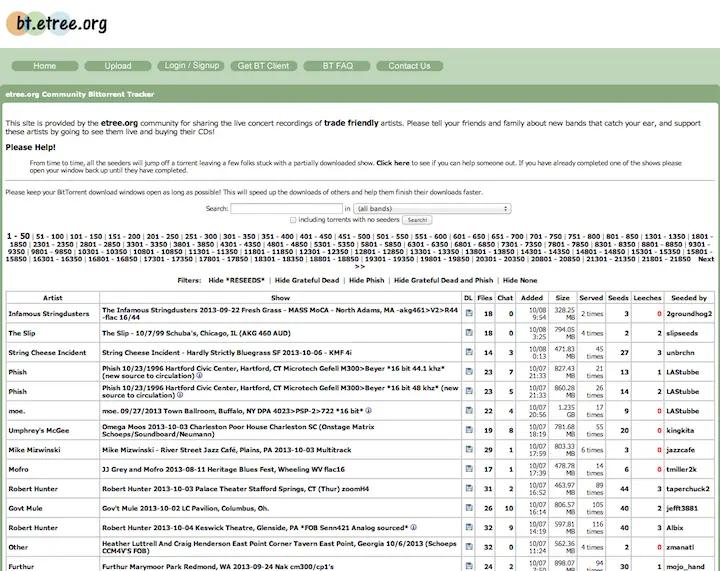Viewport: 720px width, 571px height.
Task: Click the Leeches column header
Action: click(x=647, y=298)
